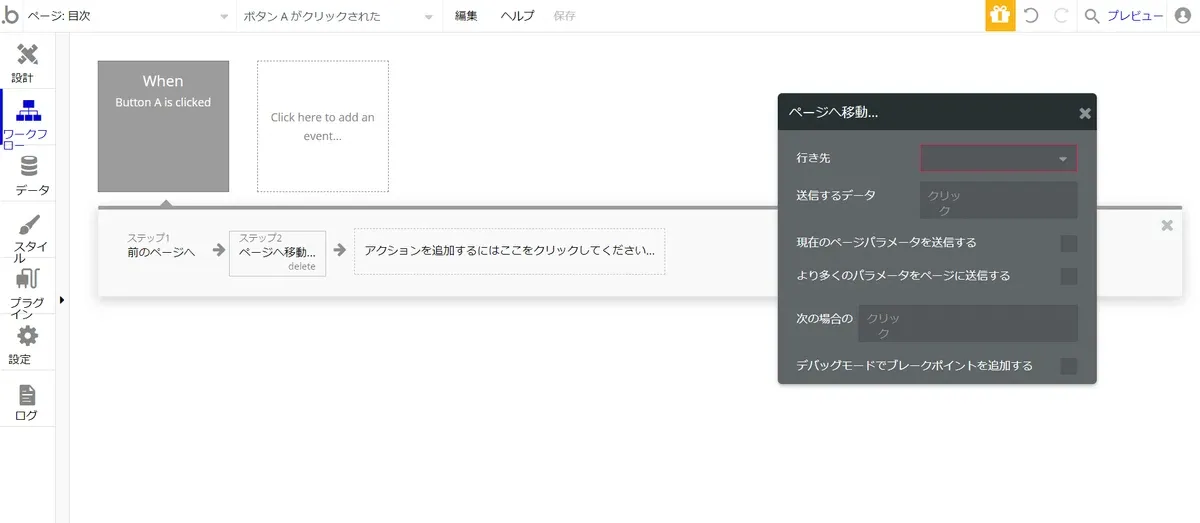This screenshot has width=1200, height=523.
Task: Open the プラグイン plugins tab
Action: 27,293
